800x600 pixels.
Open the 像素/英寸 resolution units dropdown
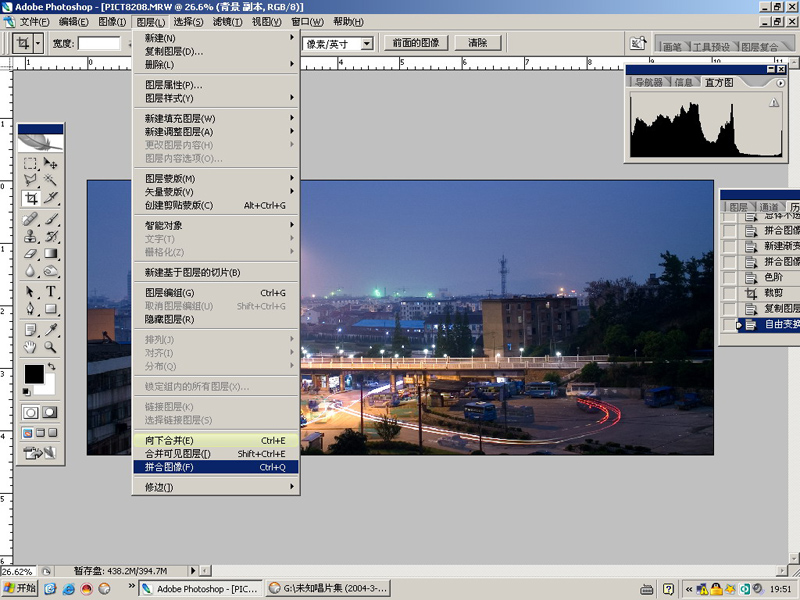(367, 43)
